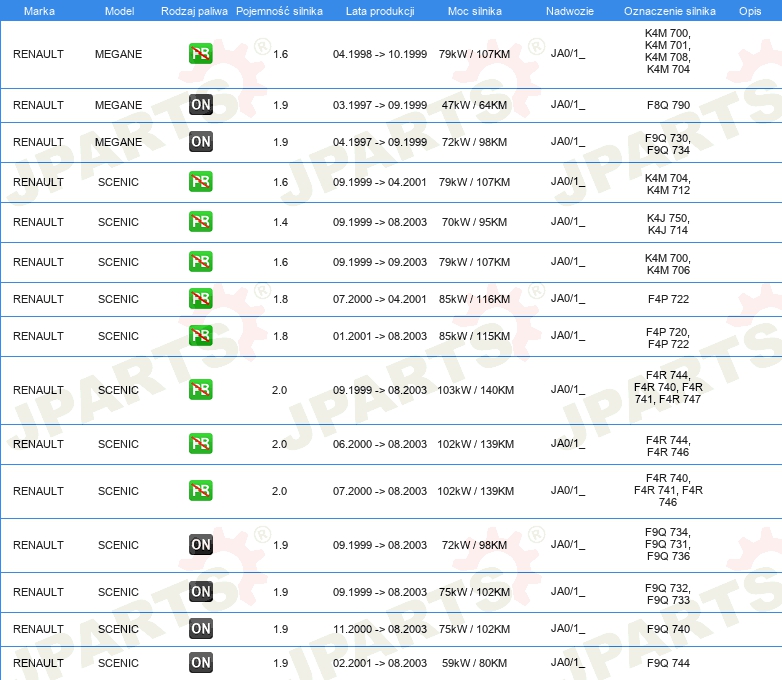
Task: Click the petrol icon for Scenic 103kW/140KM
Action: tap(200, 390)
